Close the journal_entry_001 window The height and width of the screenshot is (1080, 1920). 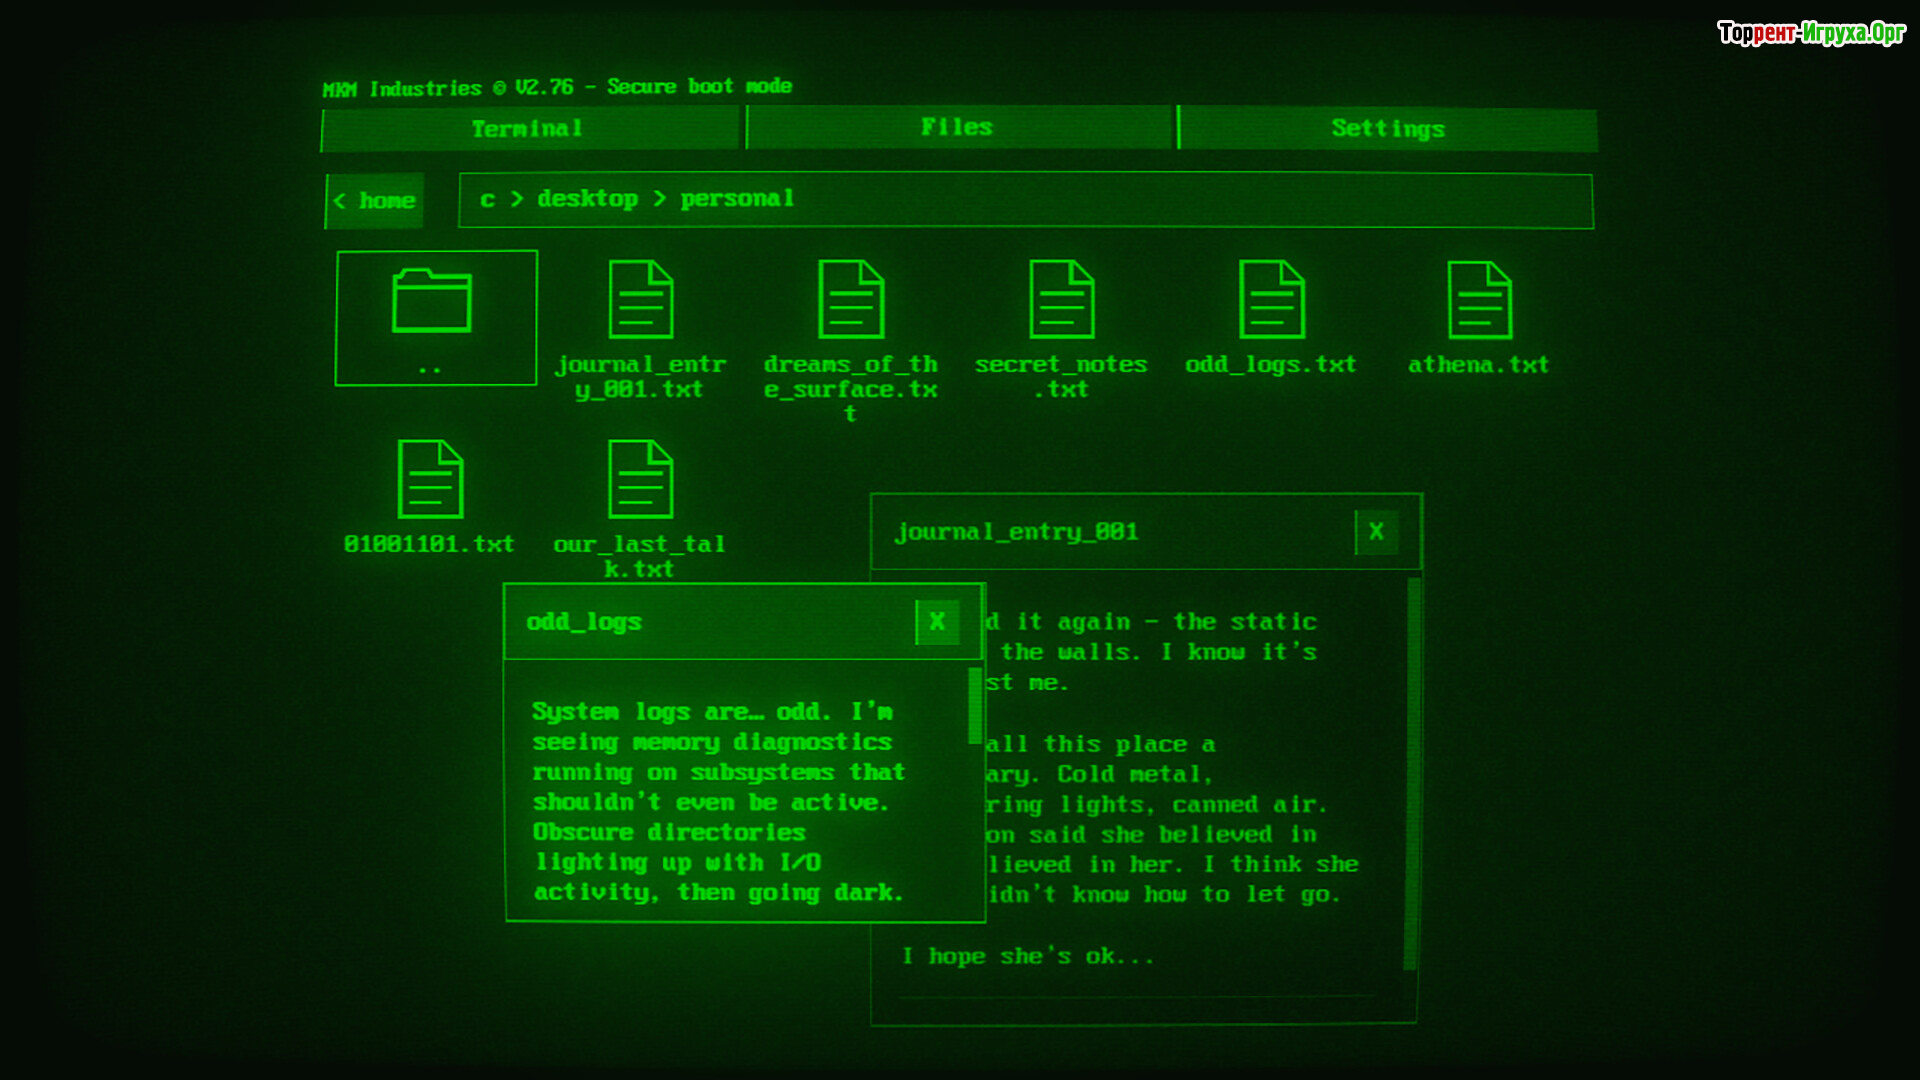click(x=1376, y=532)
